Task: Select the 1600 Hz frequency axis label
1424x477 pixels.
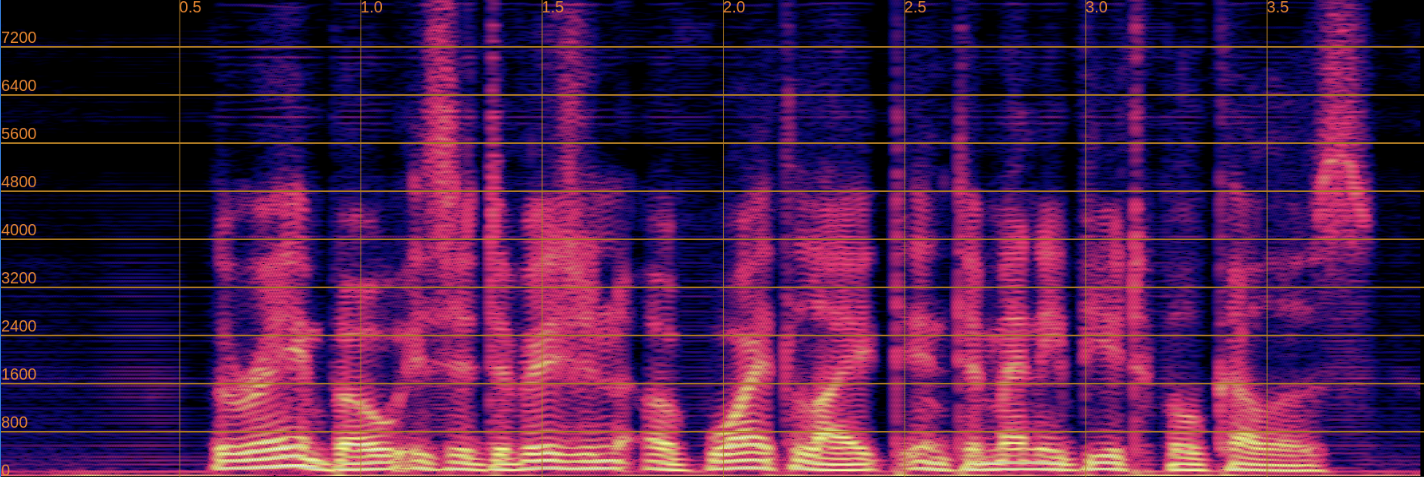Action: click(x=19, y=374)
